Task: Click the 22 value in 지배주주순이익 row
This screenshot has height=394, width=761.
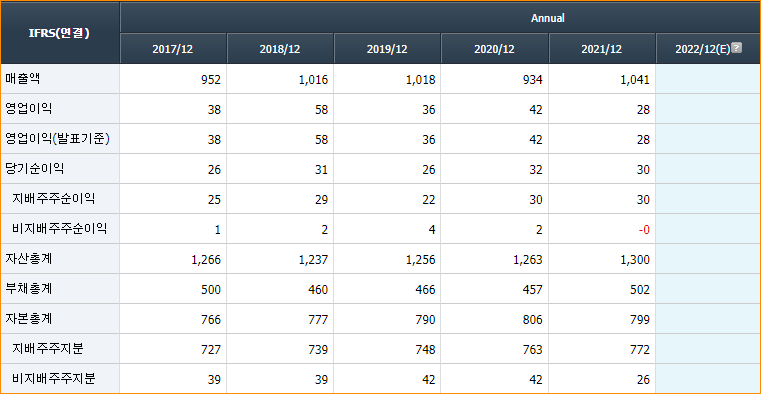Action: coord(429,200)
